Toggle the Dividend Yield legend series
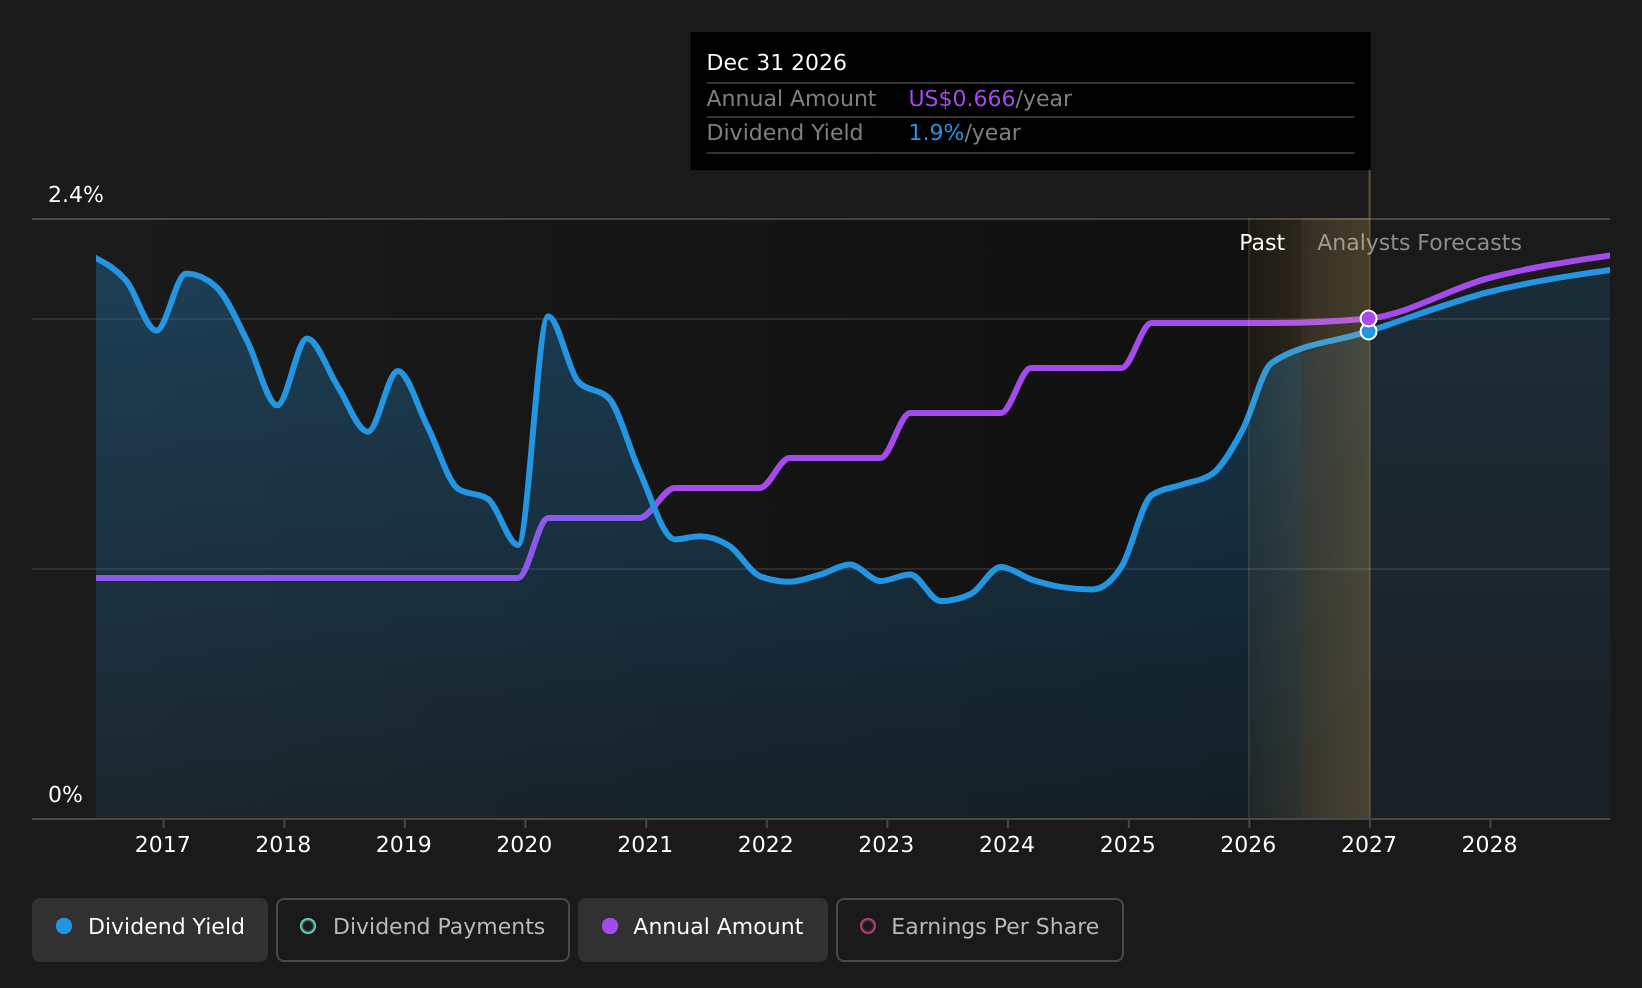 click(150, 929)
